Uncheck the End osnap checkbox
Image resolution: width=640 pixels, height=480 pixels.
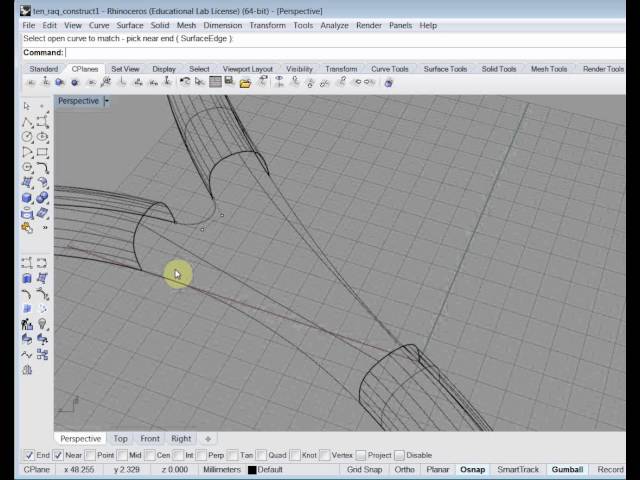[29, 455]
